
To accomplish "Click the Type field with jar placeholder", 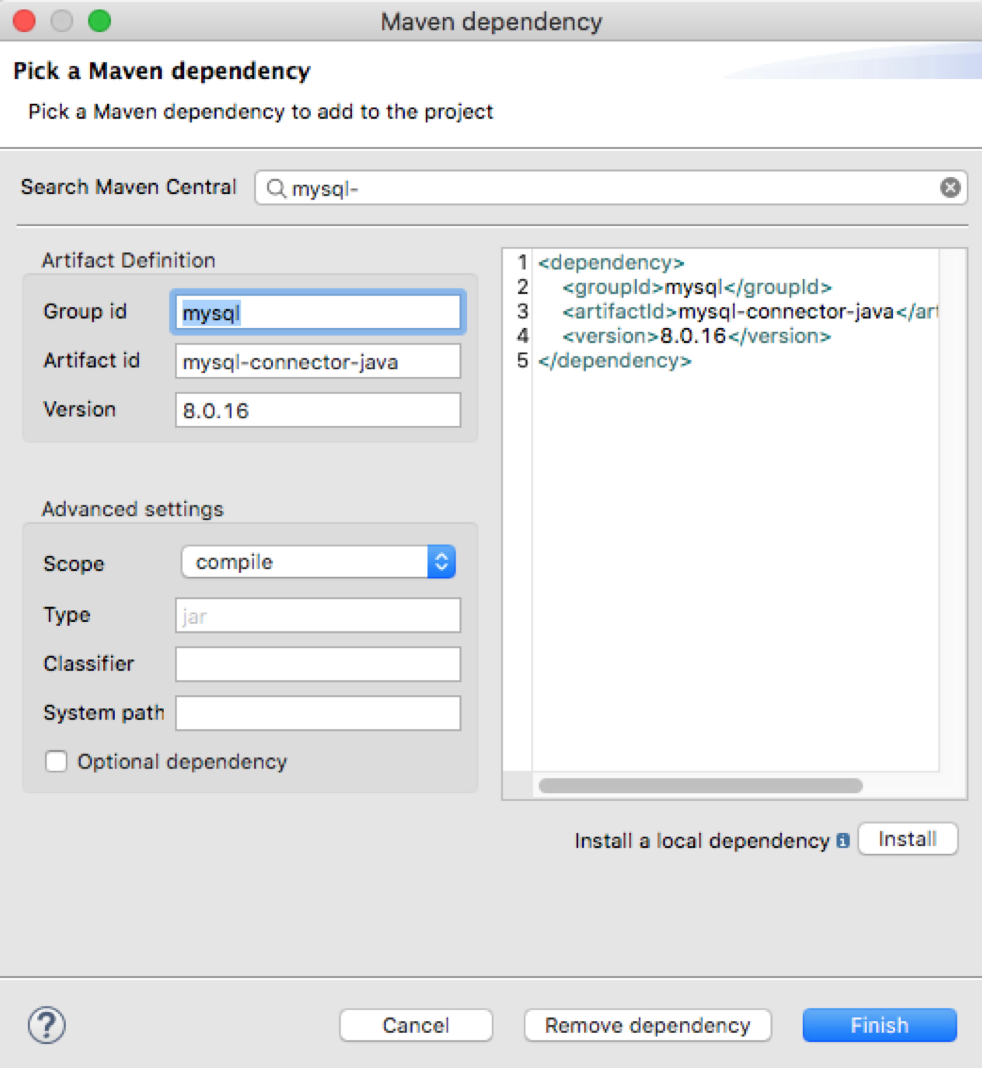I will click(318, 616).
